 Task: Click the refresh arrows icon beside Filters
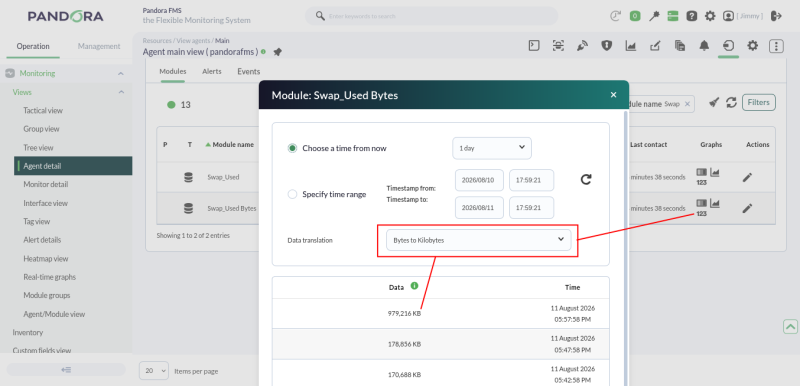(732, 102)
